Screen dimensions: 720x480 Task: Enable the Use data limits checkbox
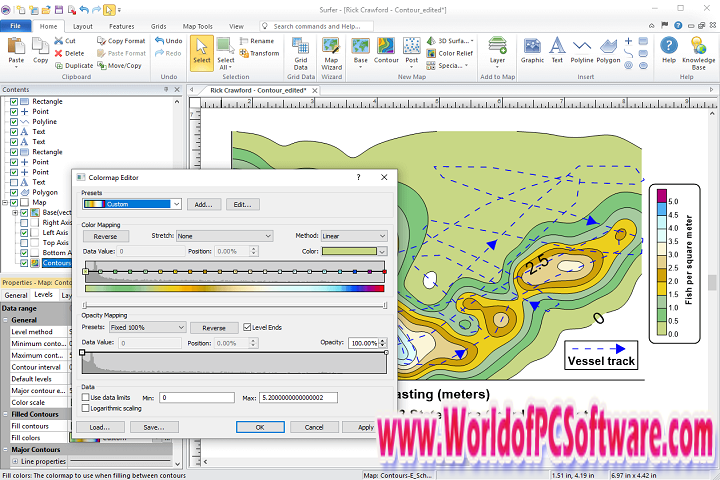85,397
